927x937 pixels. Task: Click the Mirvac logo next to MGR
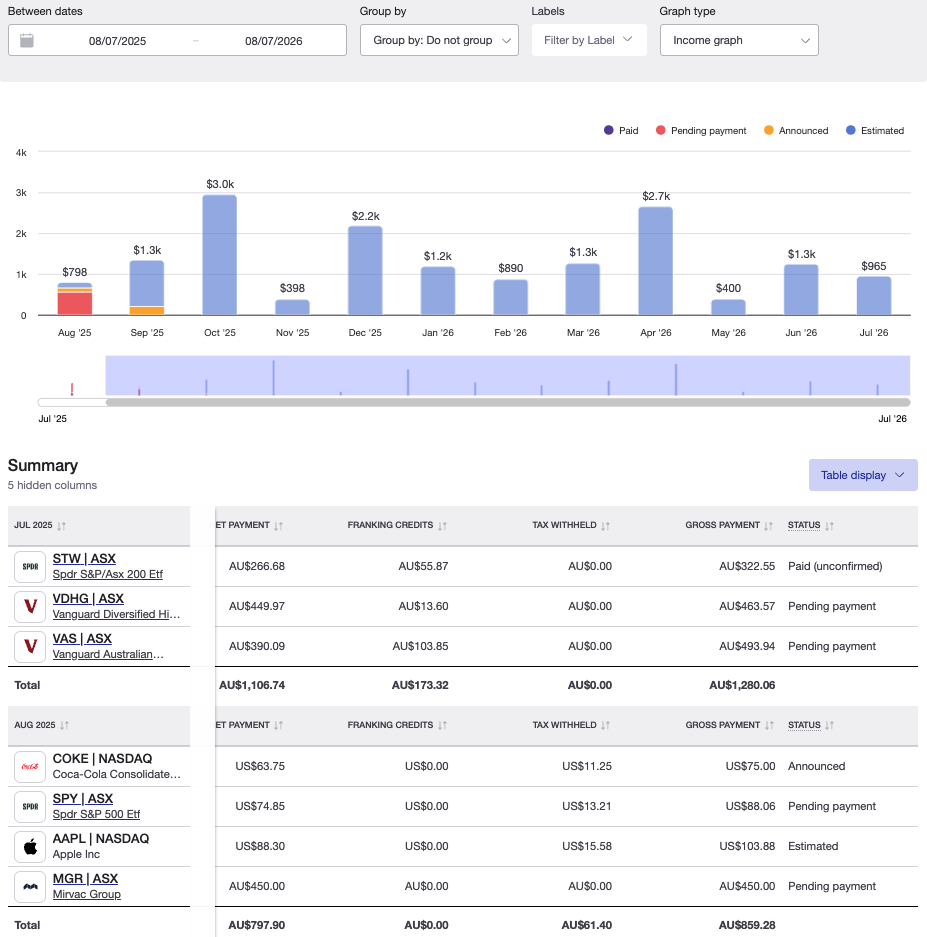pyautogui.click(x=30, y=886)
